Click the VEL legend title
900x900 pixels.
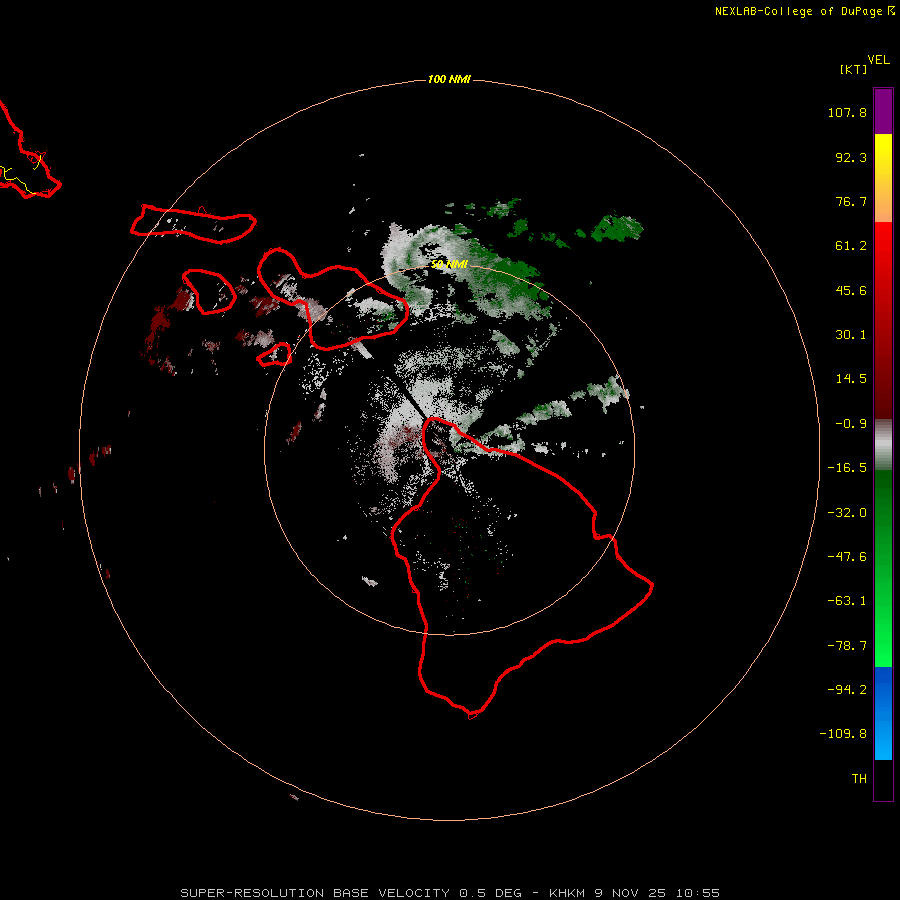[x=879, y=60]
